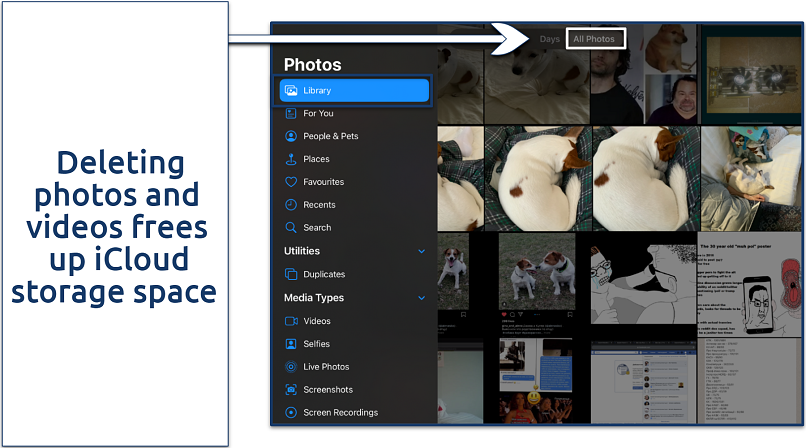
Task: Open the Duplicates label
Action: [x=324, y=274]
